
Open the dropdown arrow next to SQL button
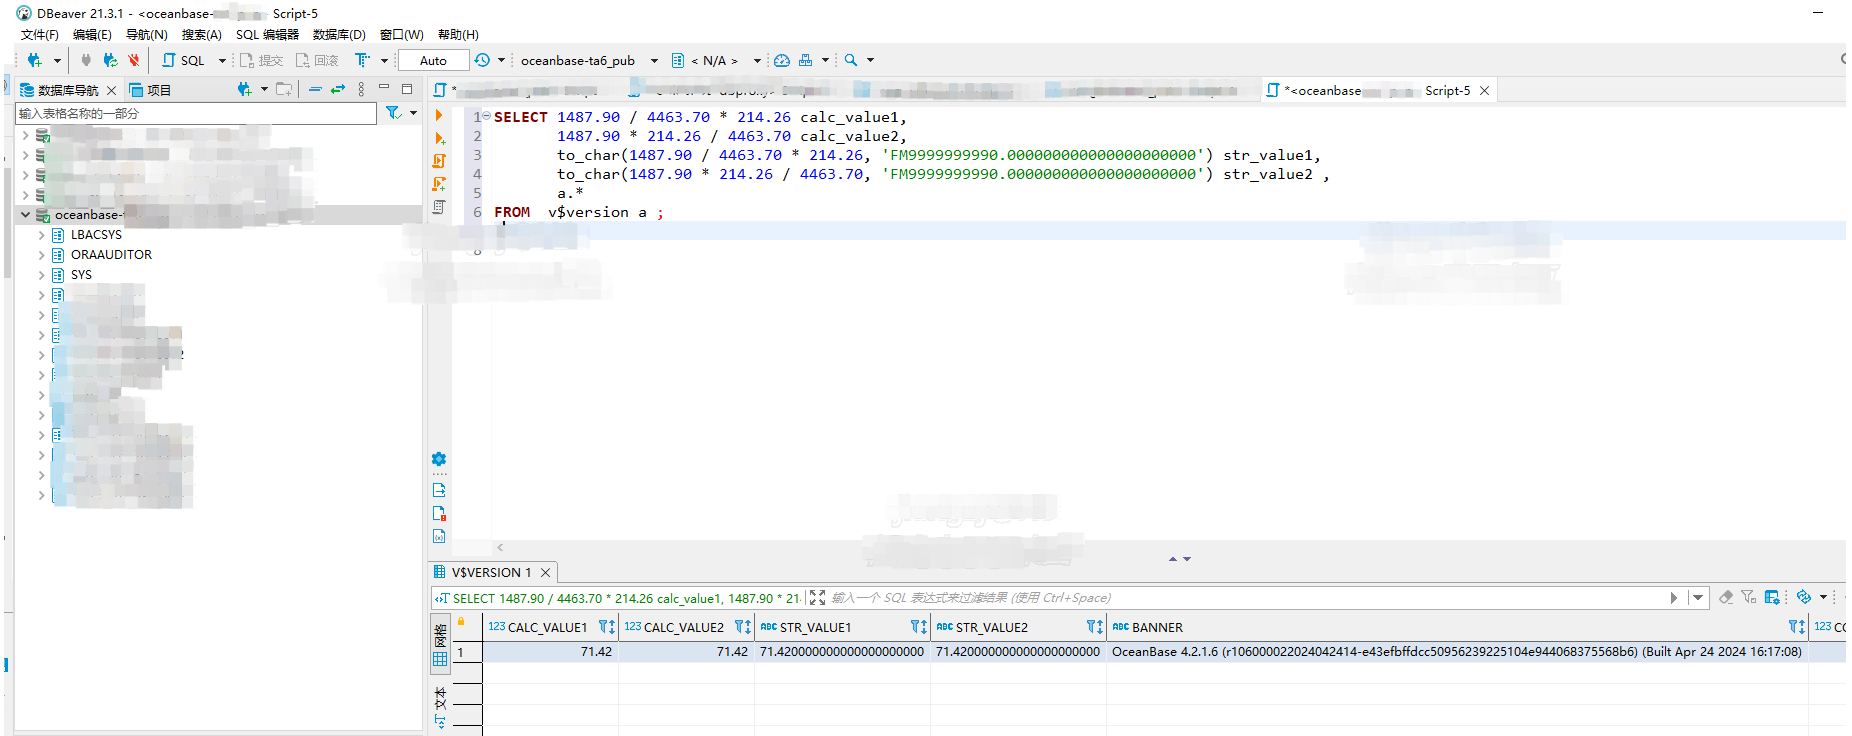click(222, 60)
